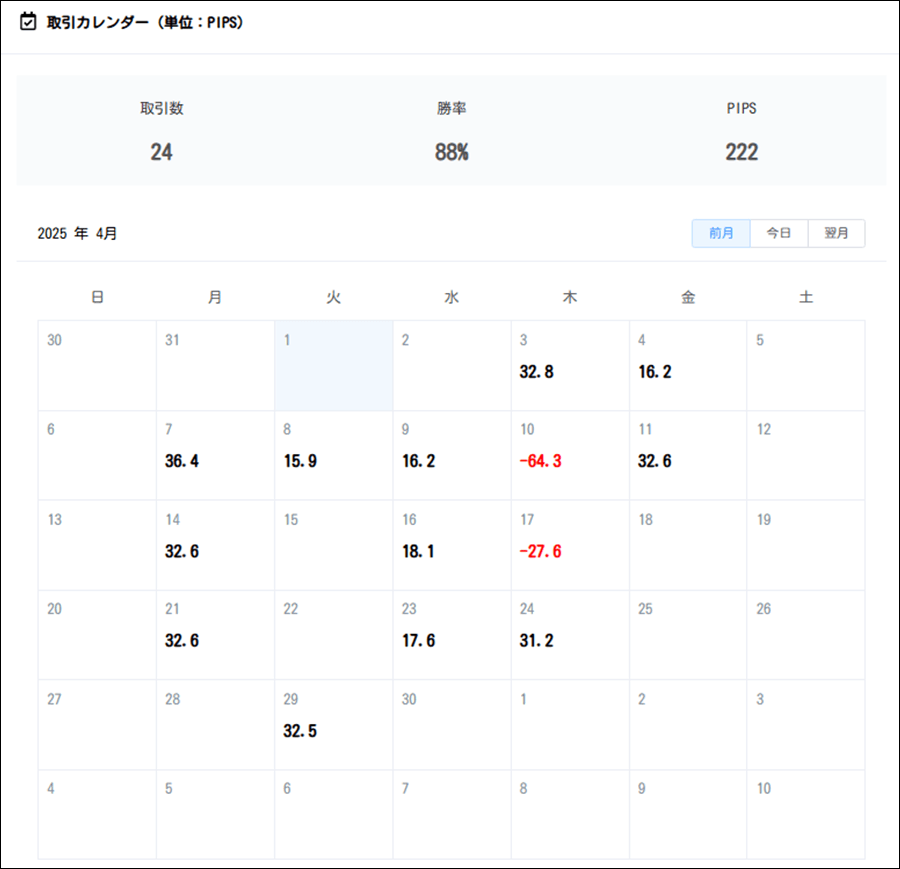Select the April 22 calendar cell

click(333, 635)
